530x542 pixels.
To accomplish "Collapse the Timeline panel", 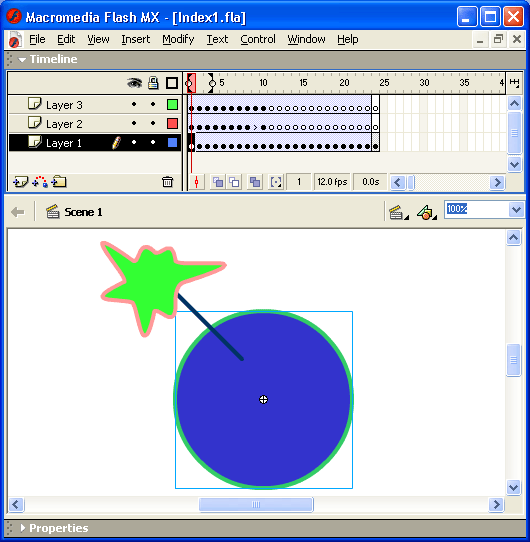I will 22,60.
